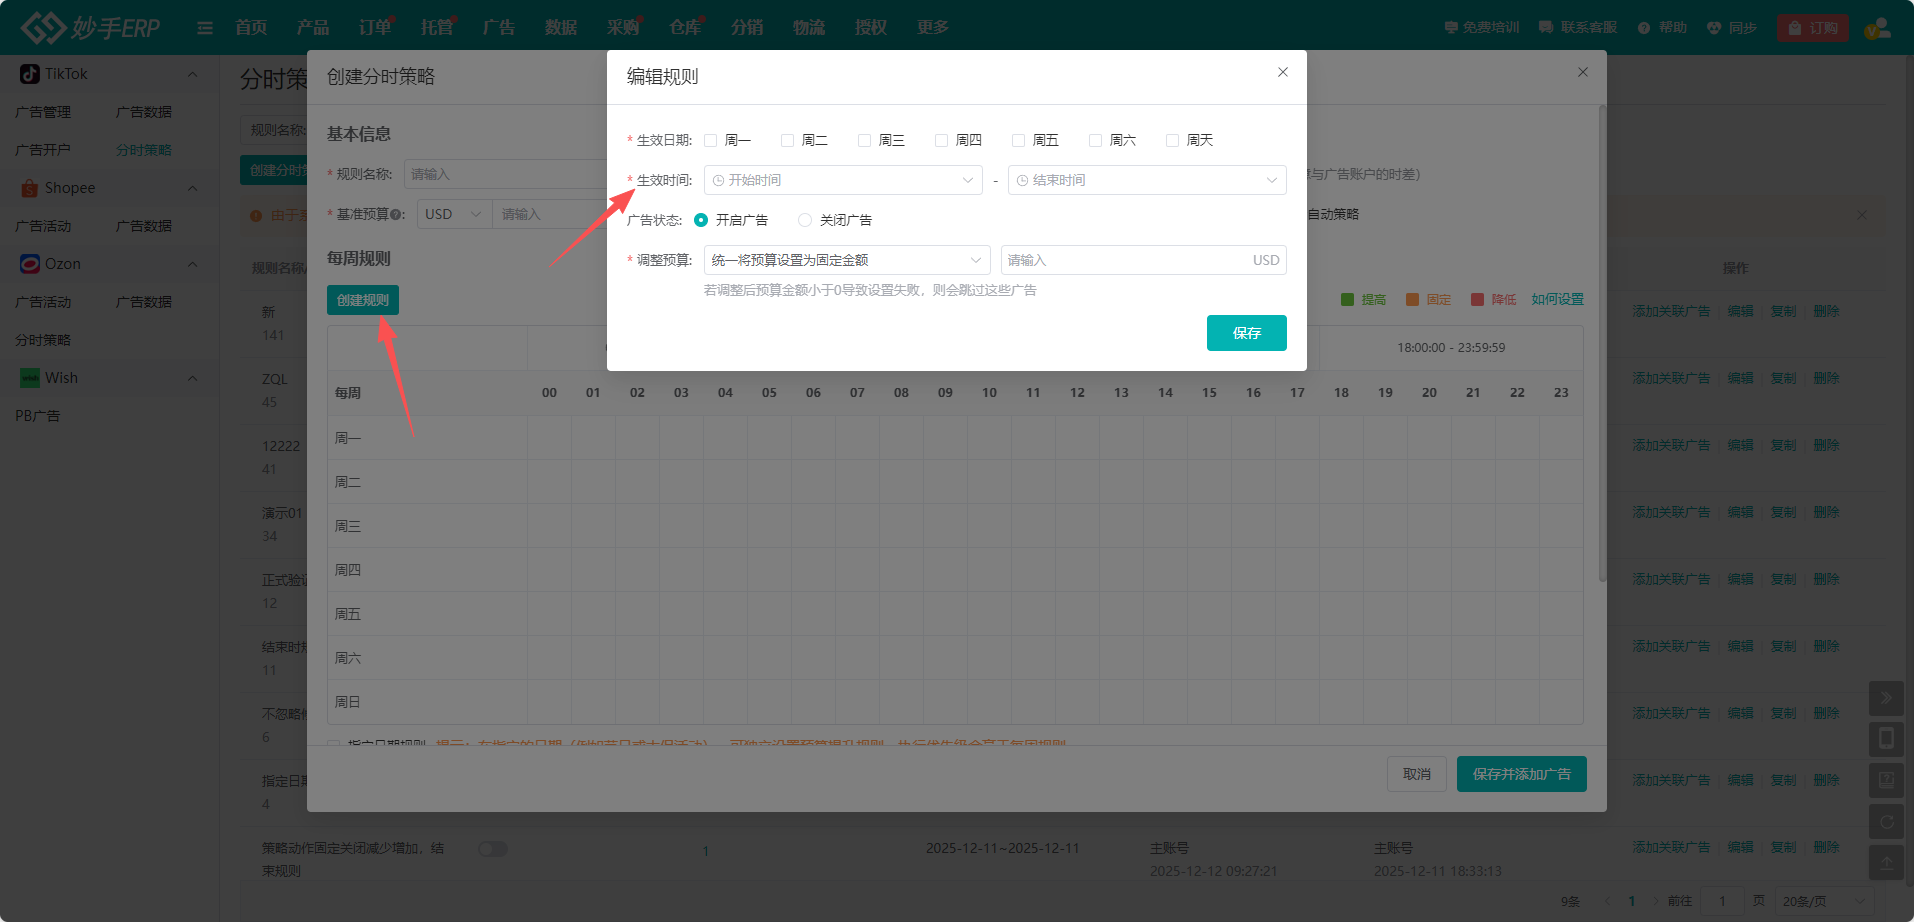Click the Shopee platform icon
1914x922 pixels.
pyautogui.click(x=28, y=188)
